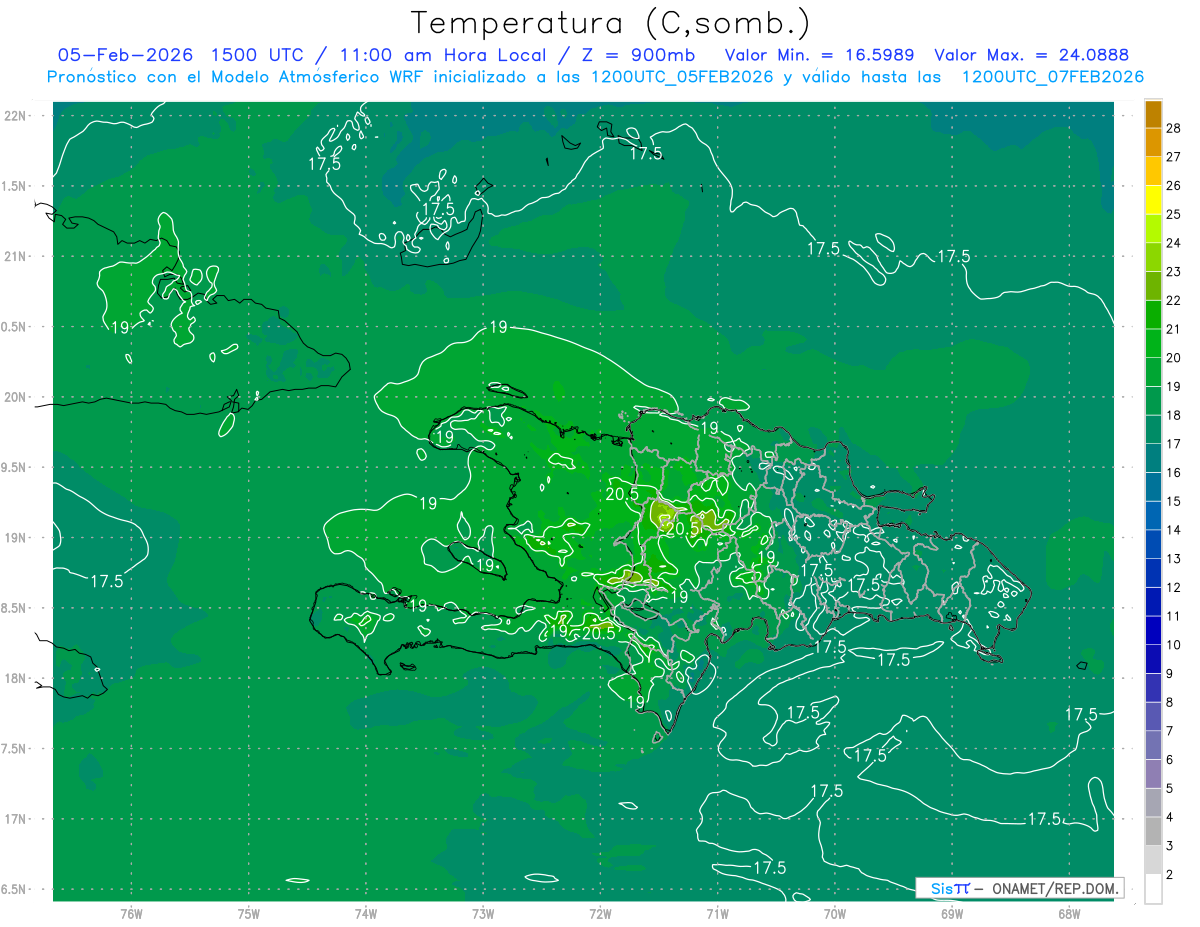Click color scale label "27"
The image size is (1200, 927).
tap(1174, 156)
